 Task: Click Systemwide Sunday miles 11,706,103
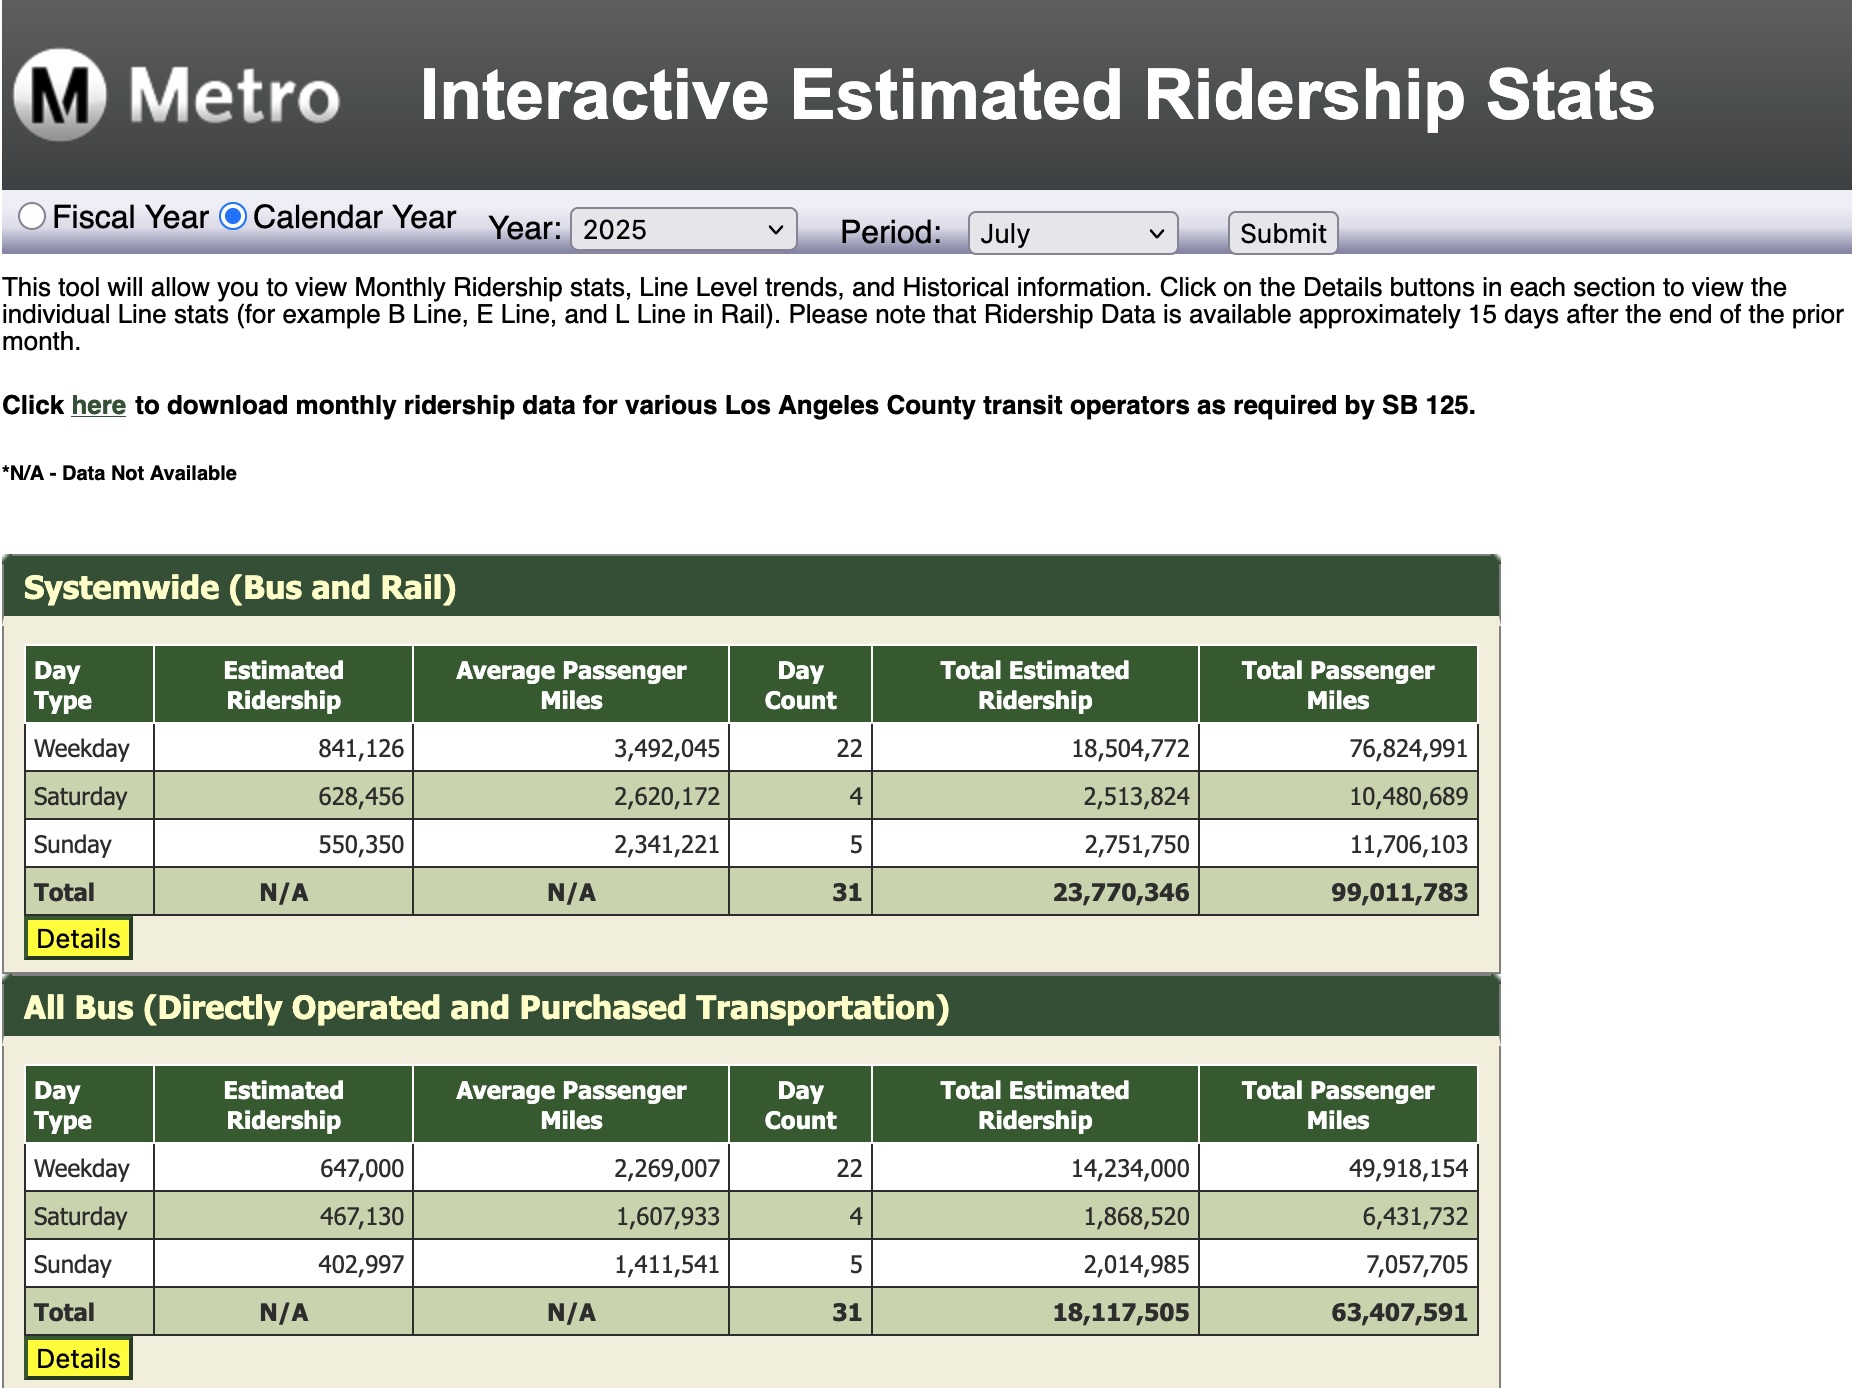pyautogui.click(x=1409, y=844)
